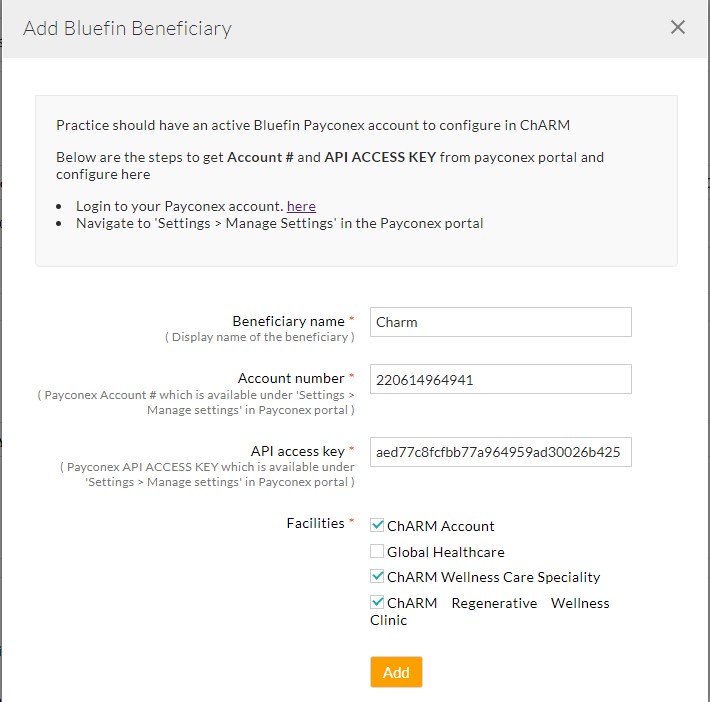Viewport: 710px width, 702px height.
Task: Uncheck ChARM Wellness Care Speciality
Action: coord(377,577)
